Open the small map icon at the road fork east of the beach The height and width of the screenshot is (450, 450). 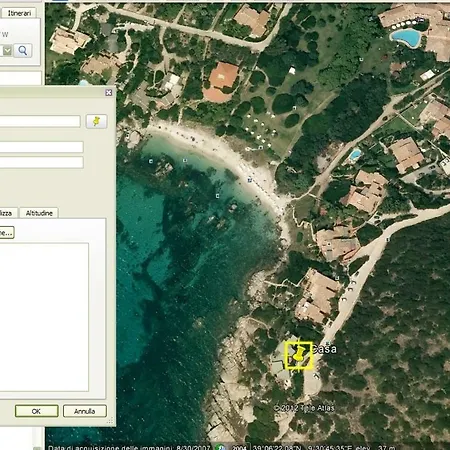click(388, 239)
